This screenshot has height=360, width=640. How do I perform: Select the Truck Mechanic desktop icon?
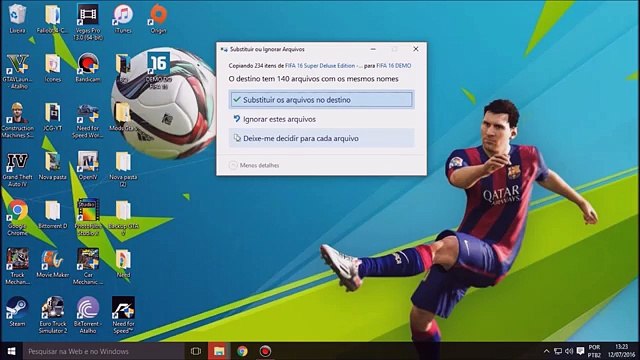[x=17, y=267]
